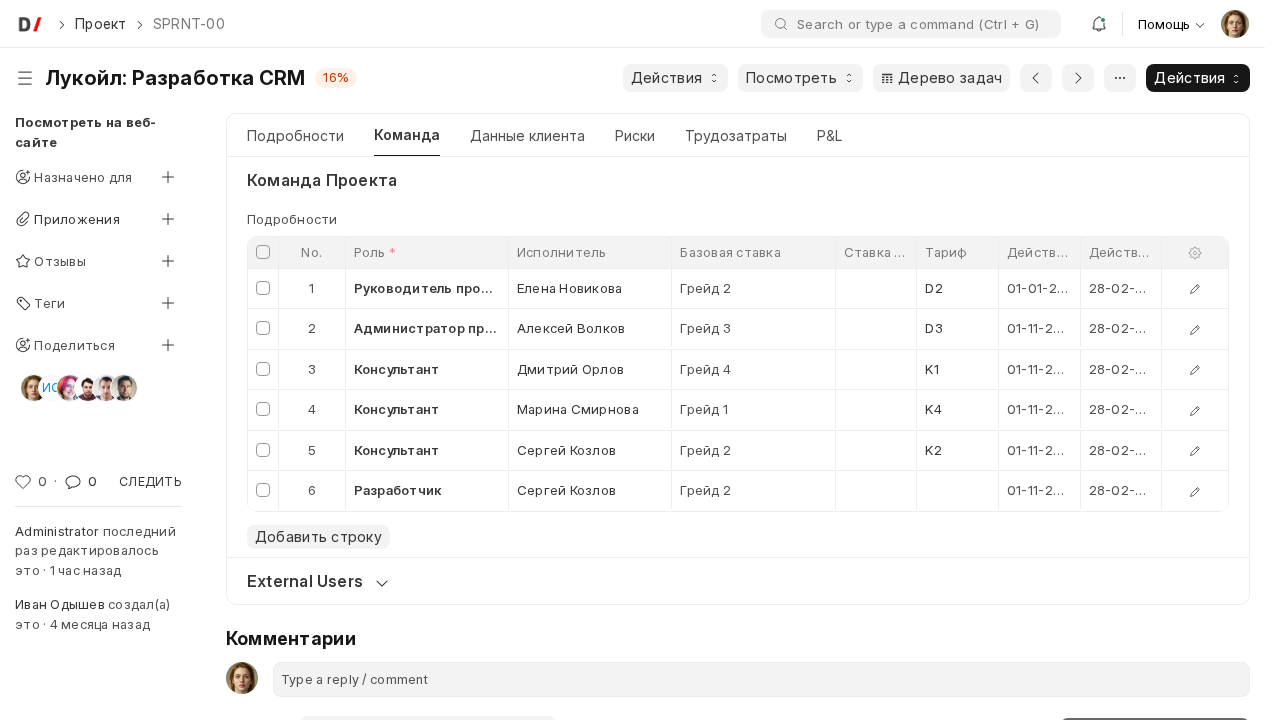Switch to the Данные клиента tab
This screenshot has height=720, width=1280.
click(x=527, y=136)
